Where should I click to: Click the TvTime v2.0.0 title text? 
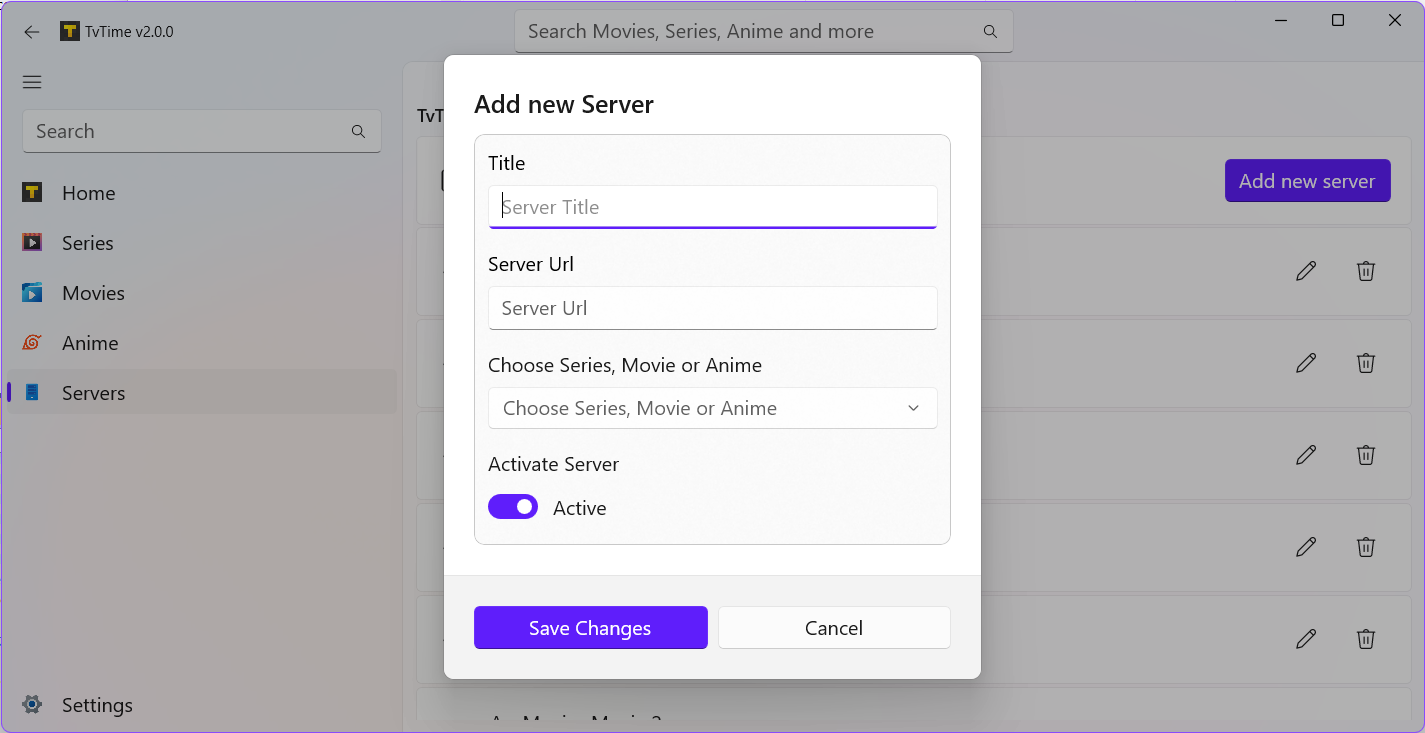tap(130, 31)
